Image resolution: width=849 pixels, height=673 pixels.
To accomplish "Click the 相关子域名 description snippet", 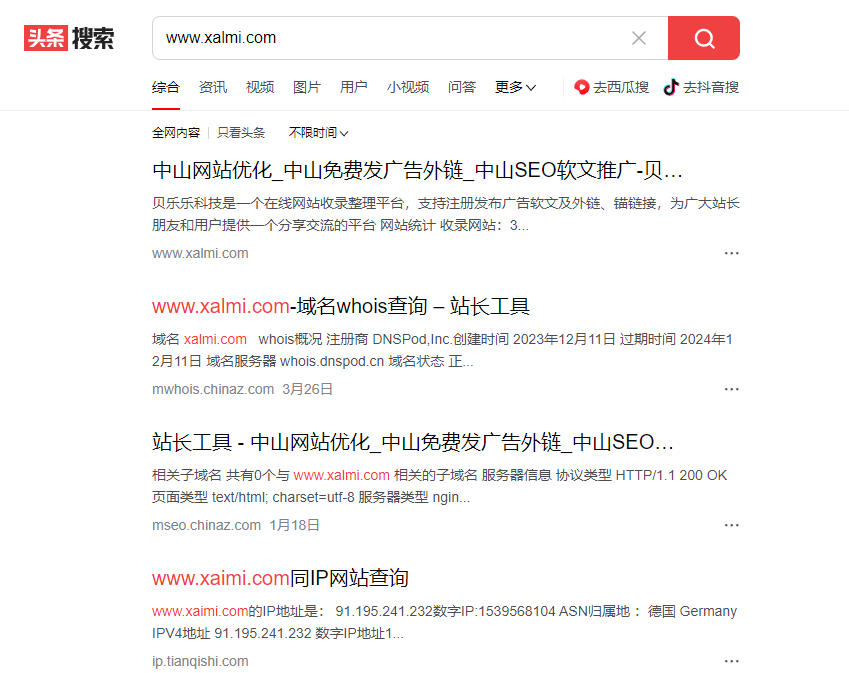I will point(439,486).
